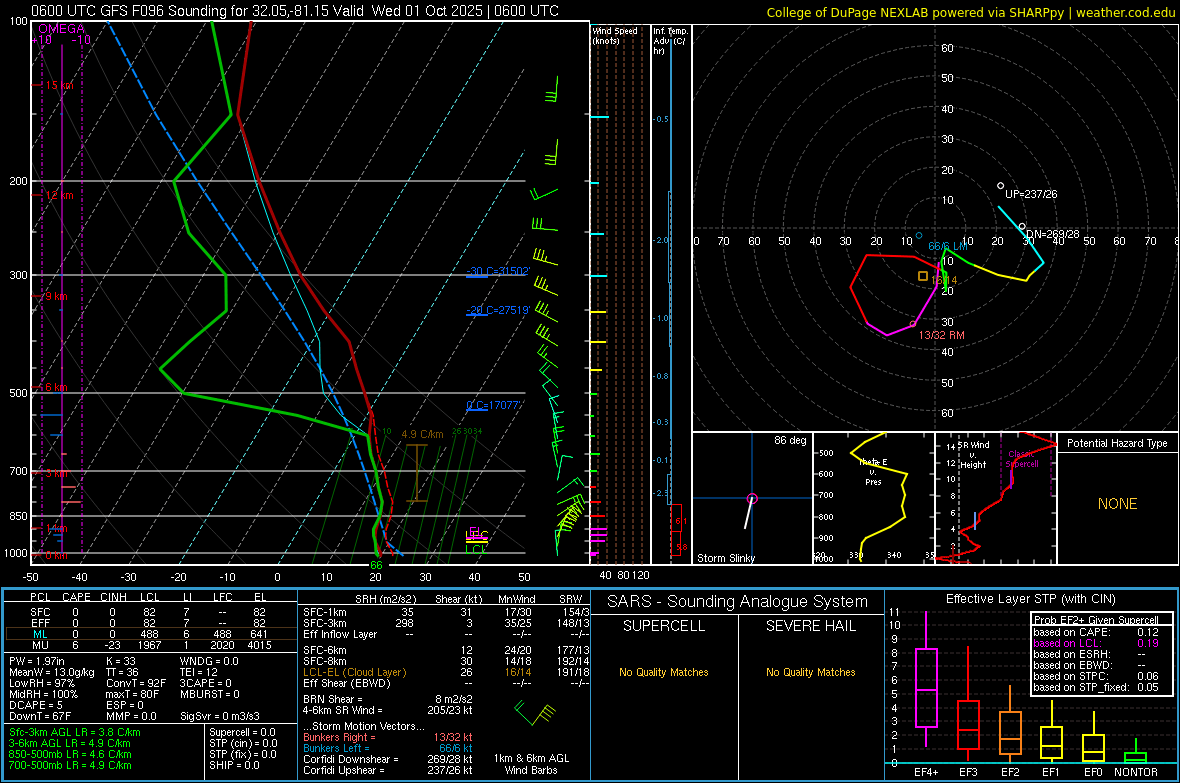Screen dimensions: 1180x783
Task: Click the College of DuPage NEXLAB credit text
Action: point(971,12)
